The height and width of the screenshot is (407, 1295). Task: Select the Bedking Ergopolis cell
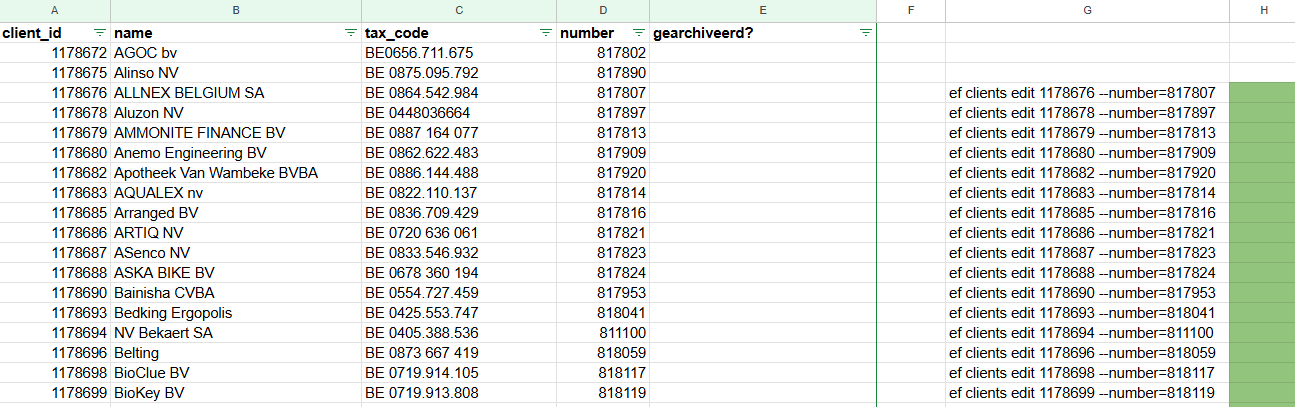(x=236, y=313)
